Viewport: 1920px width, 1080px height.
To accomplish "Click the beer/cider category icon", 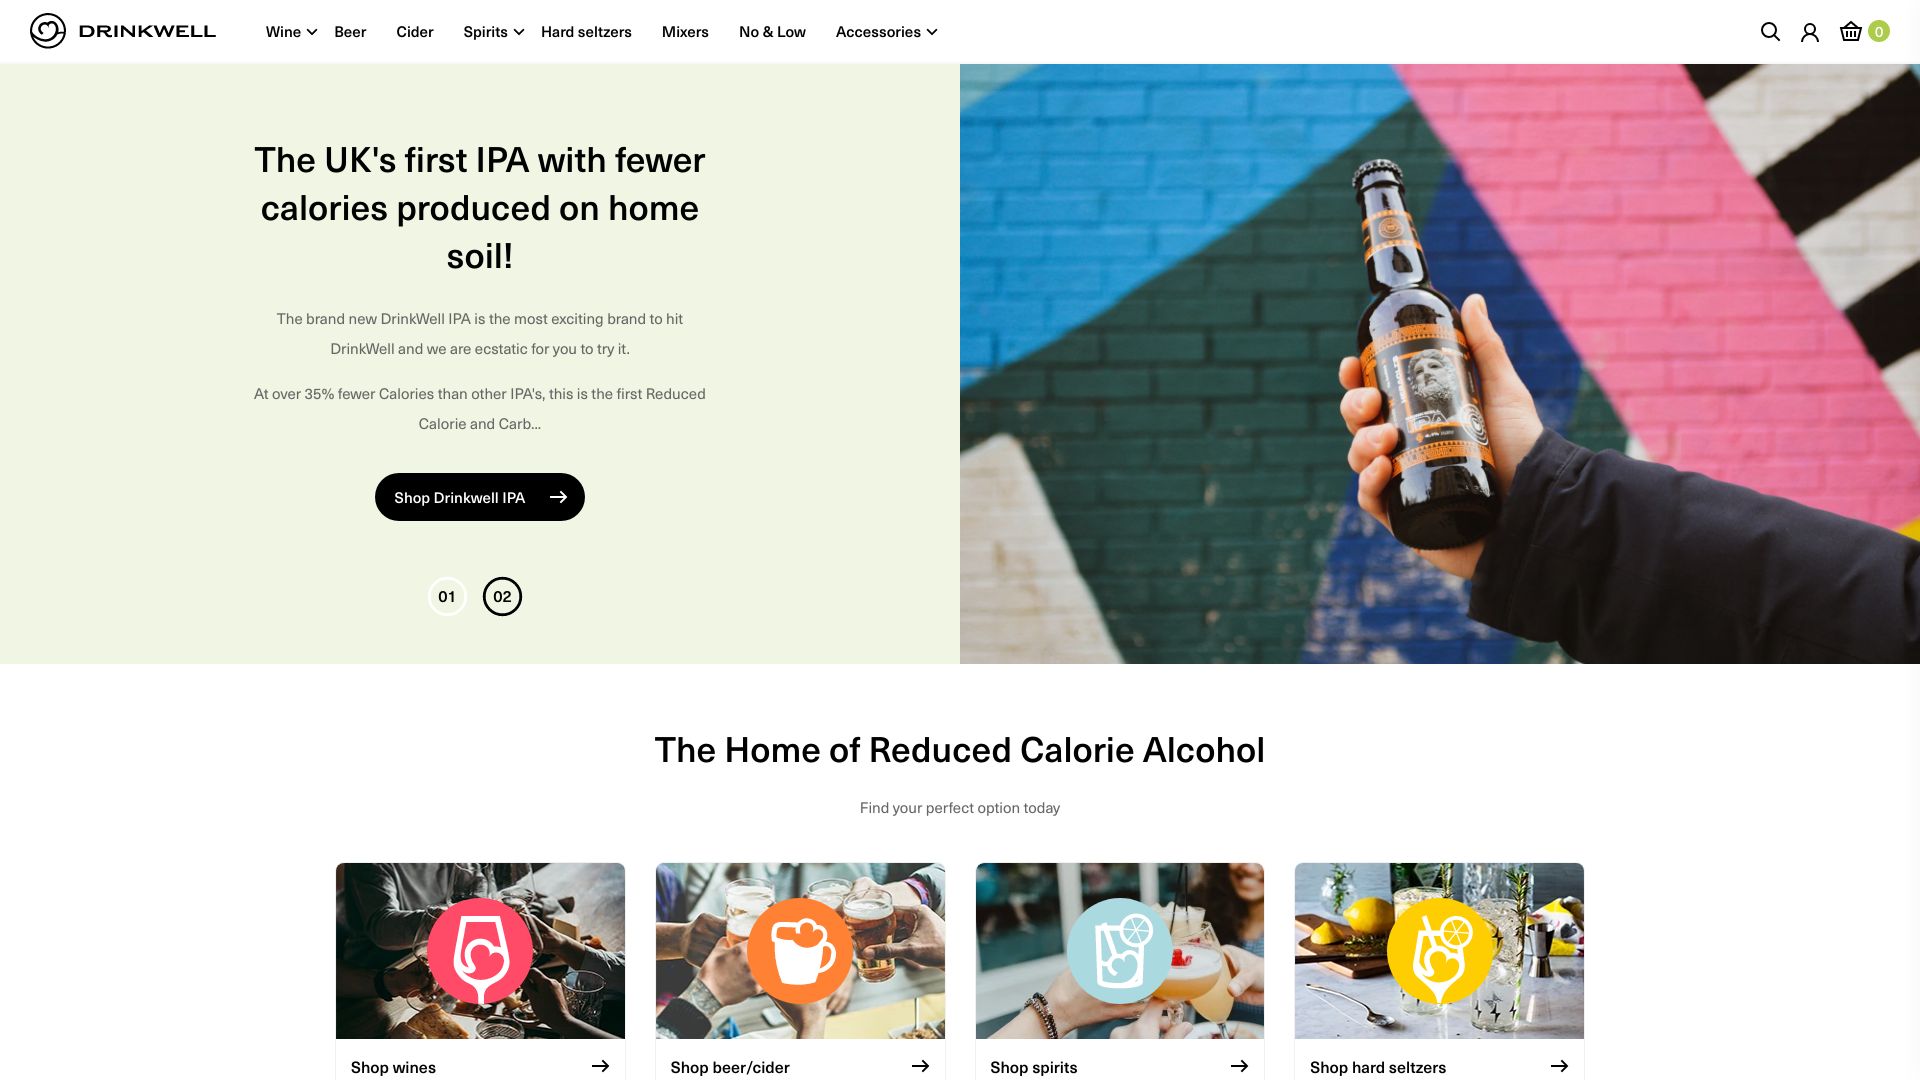I will (x=799, y=949).
